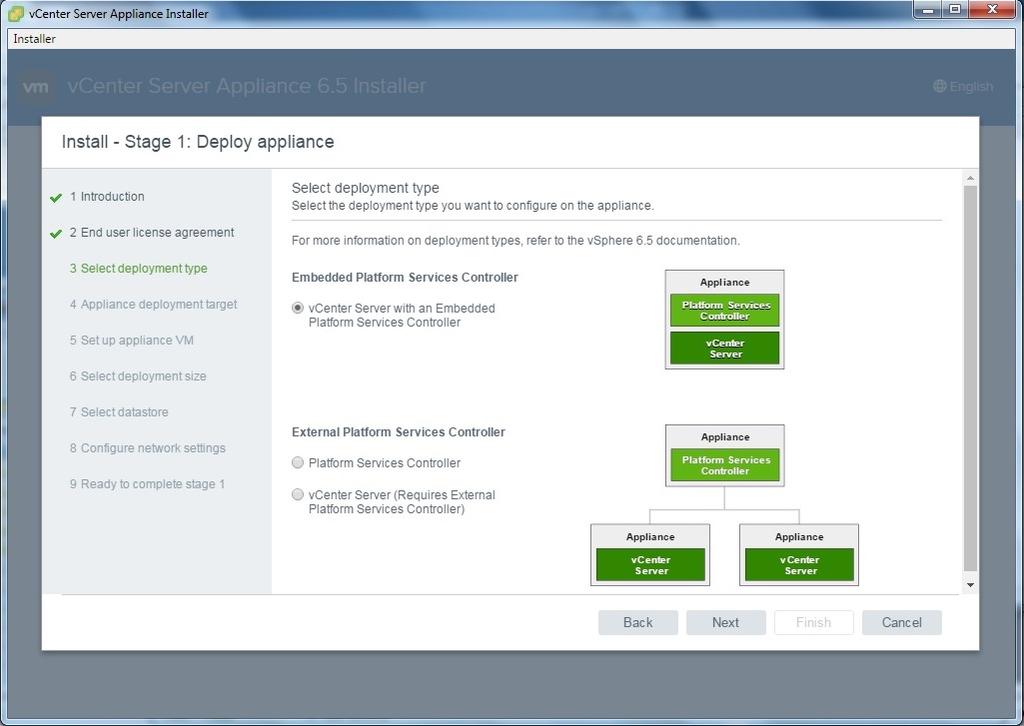Choose vCenter Server requiring External PSC

tap(298, 494)
